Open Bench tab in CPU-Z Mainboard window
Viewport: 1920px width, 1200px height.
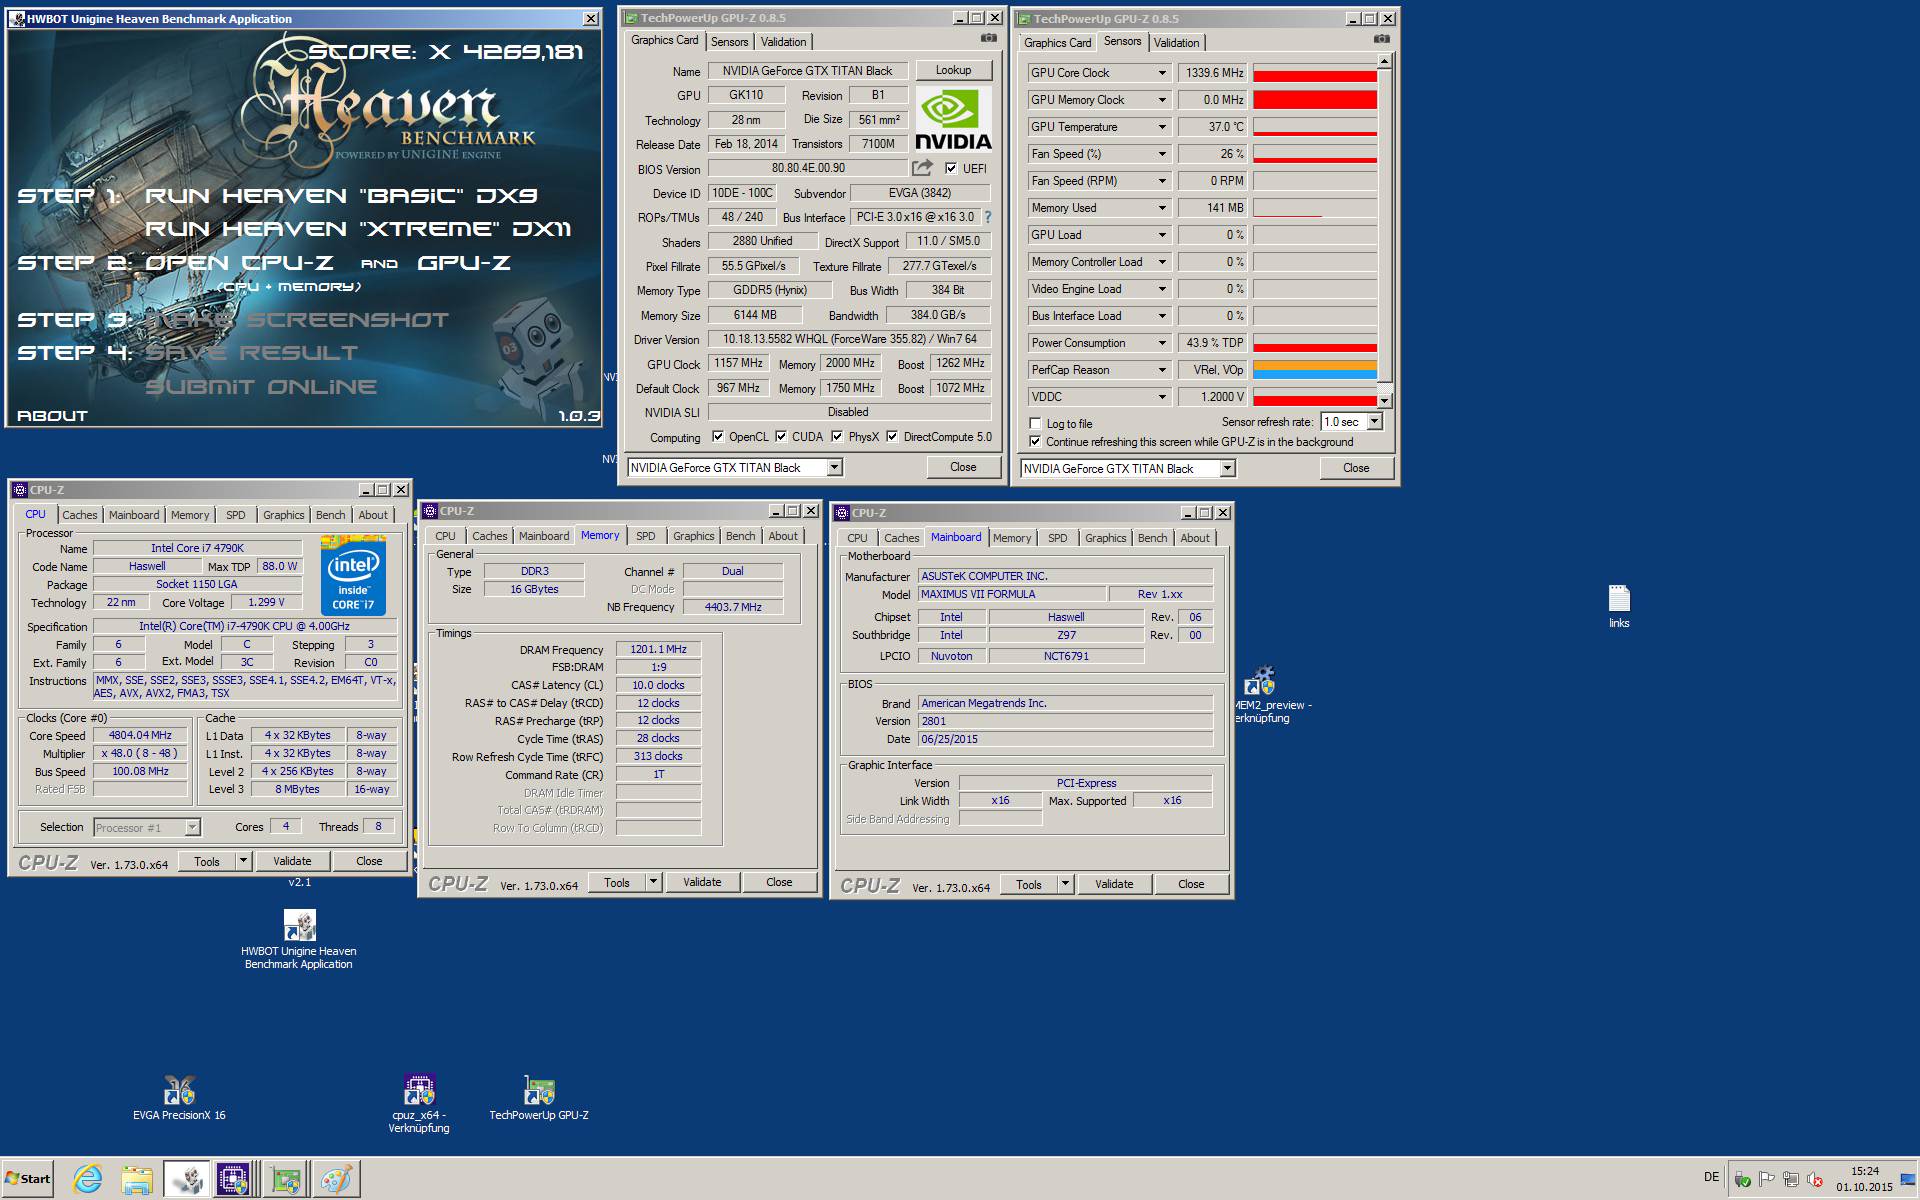[1152, 538]
